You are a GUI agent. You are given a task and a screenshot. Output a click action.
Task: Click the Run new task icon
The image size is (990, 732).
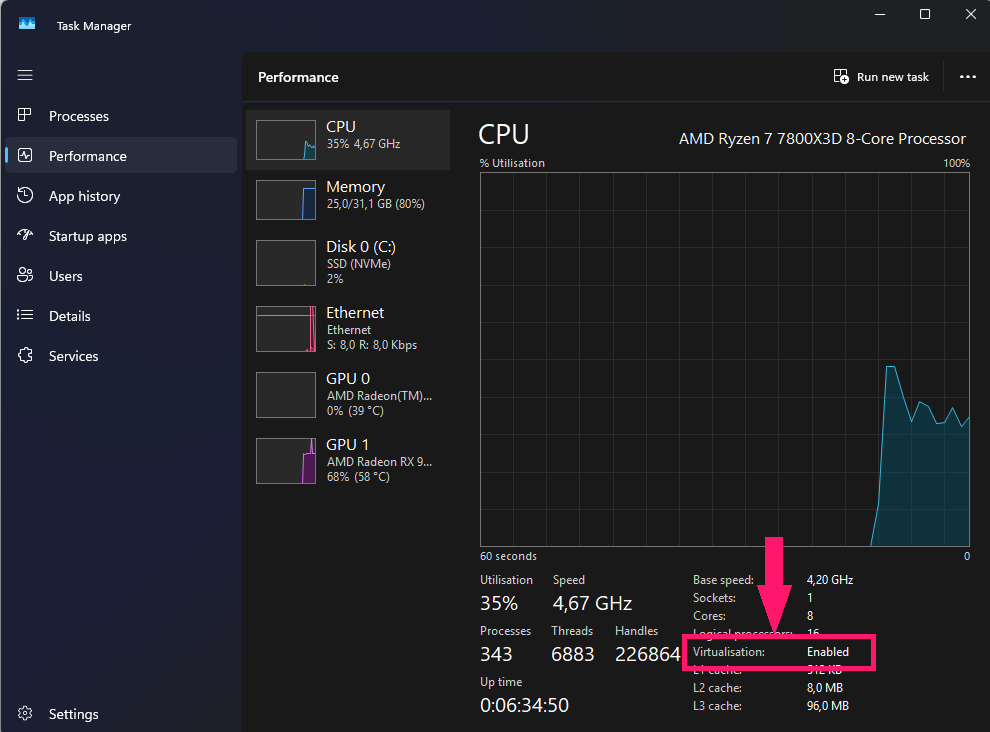click(x=840, y=76)
